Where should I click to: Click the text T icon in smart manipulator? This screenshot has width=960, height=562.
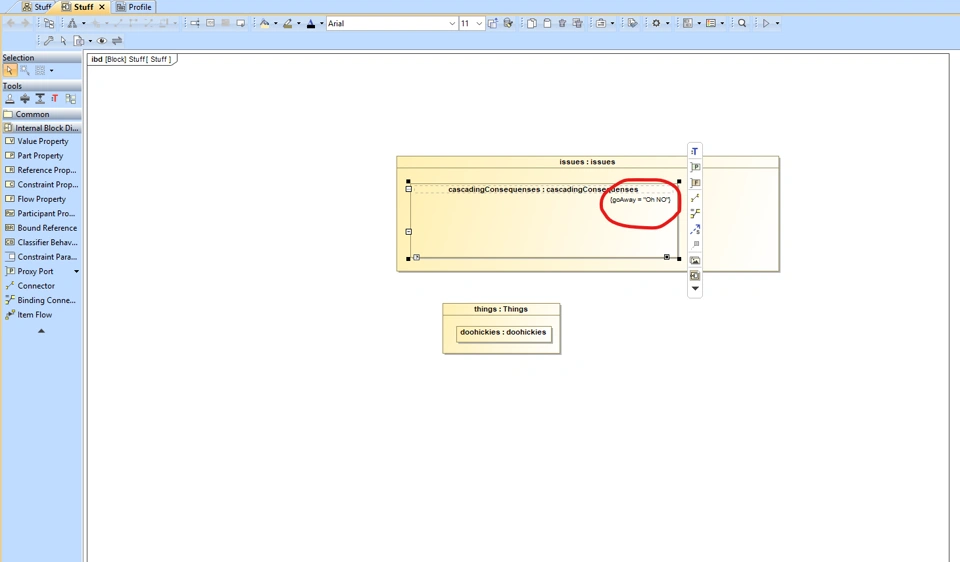695,151
